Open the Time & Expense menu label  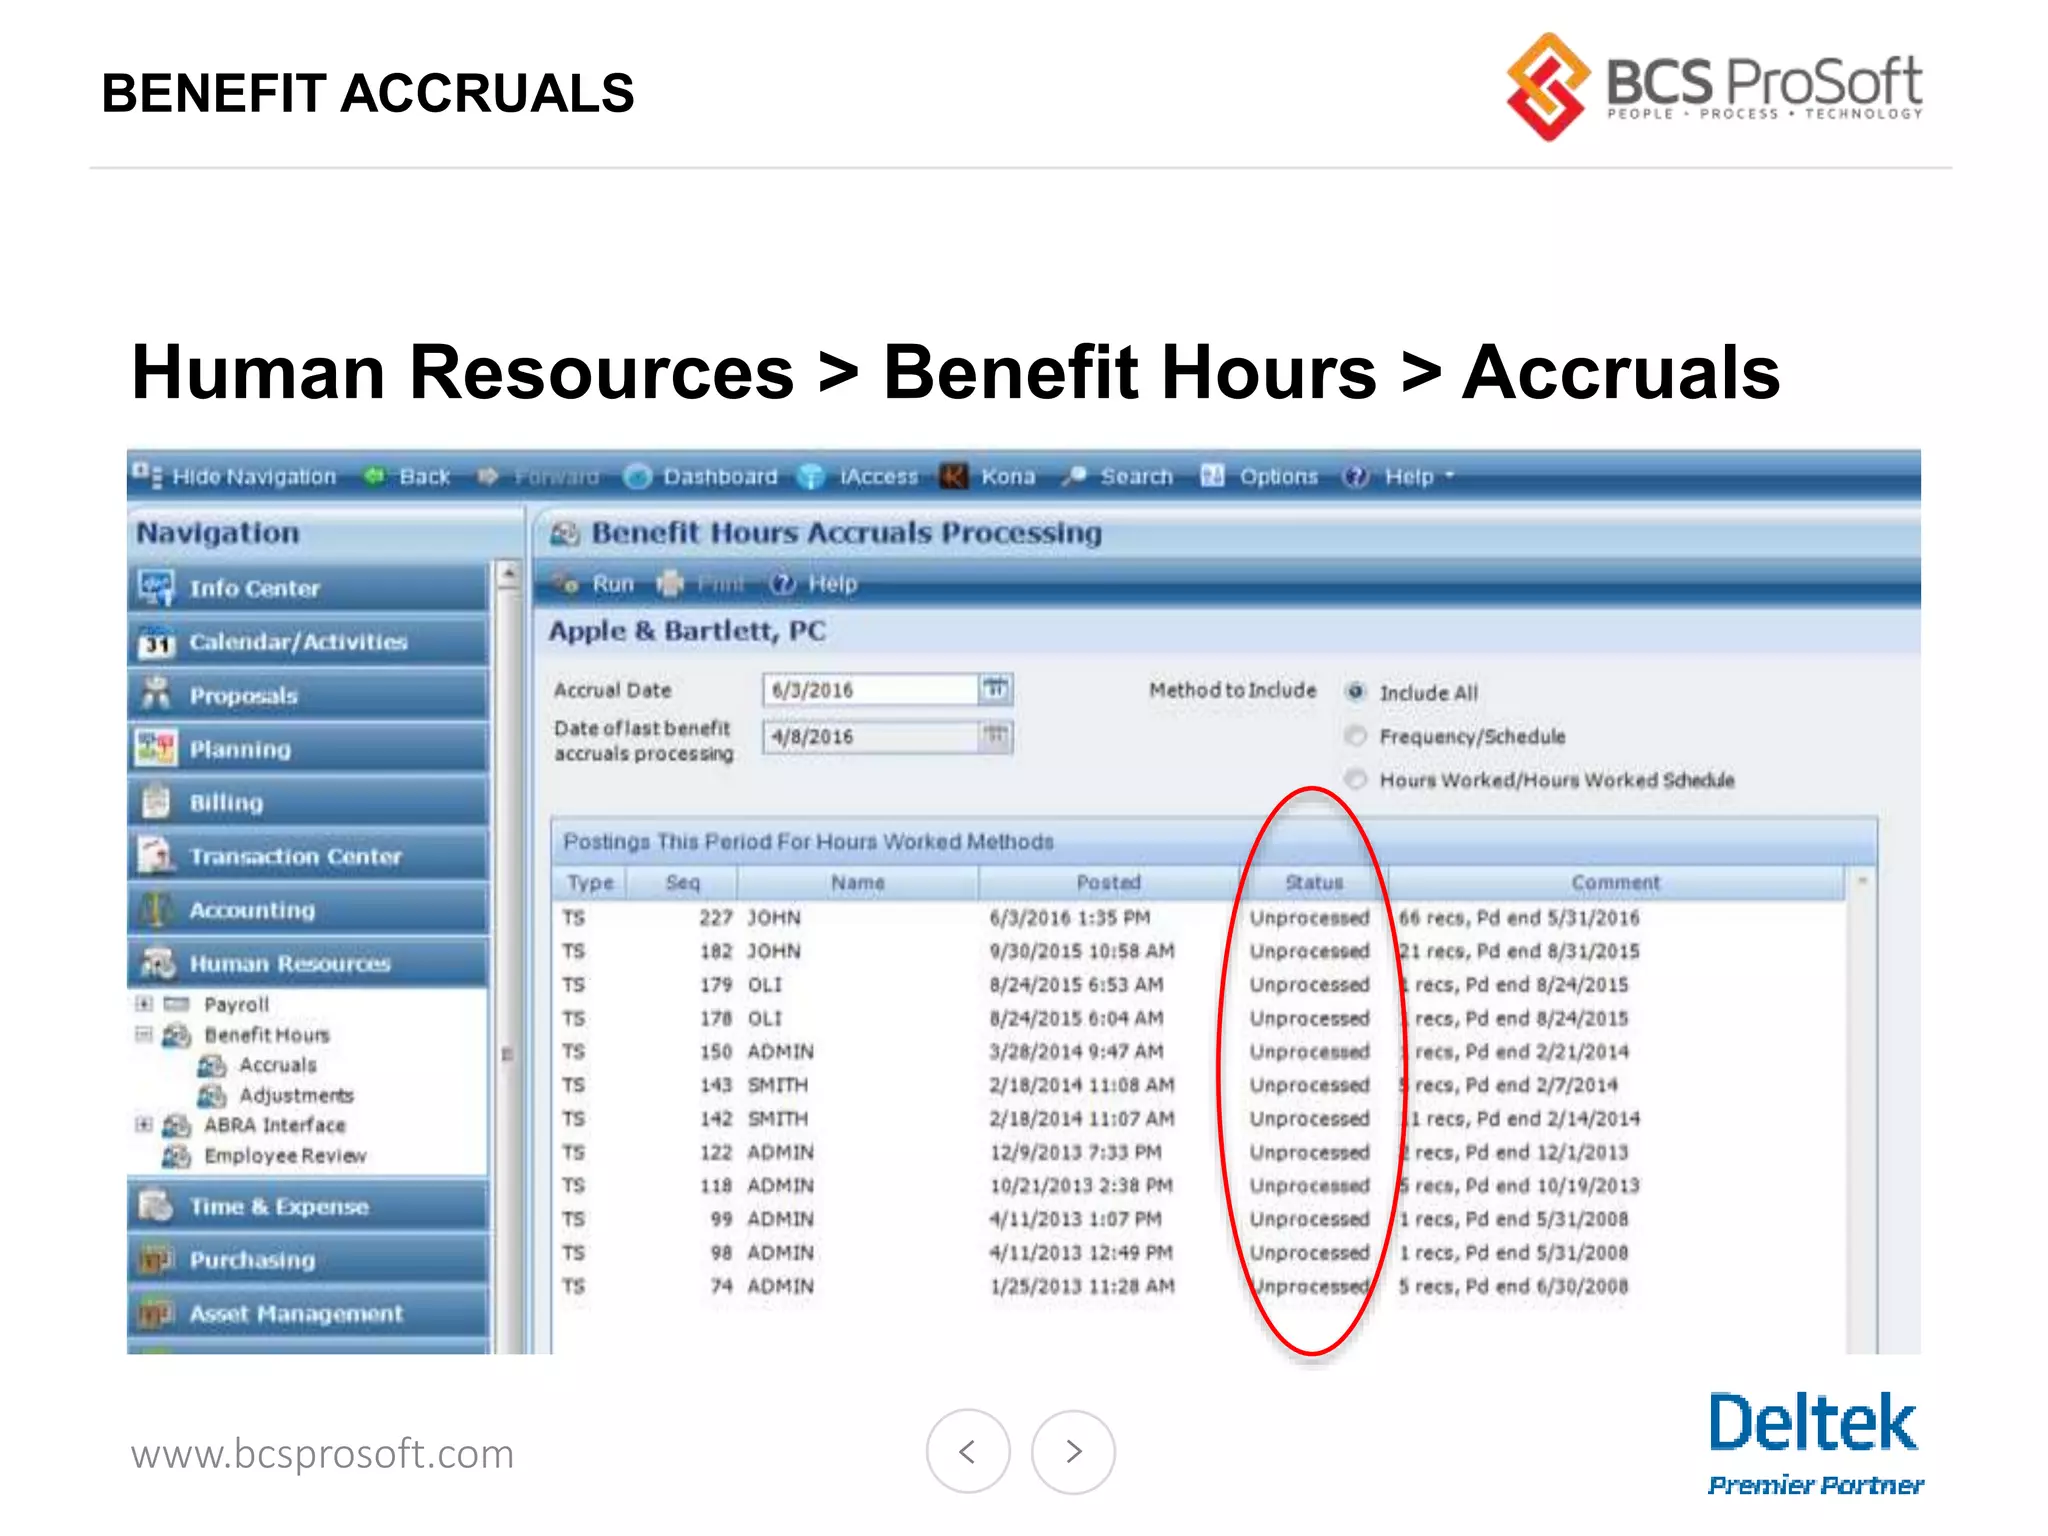[x=279, y=1207]
